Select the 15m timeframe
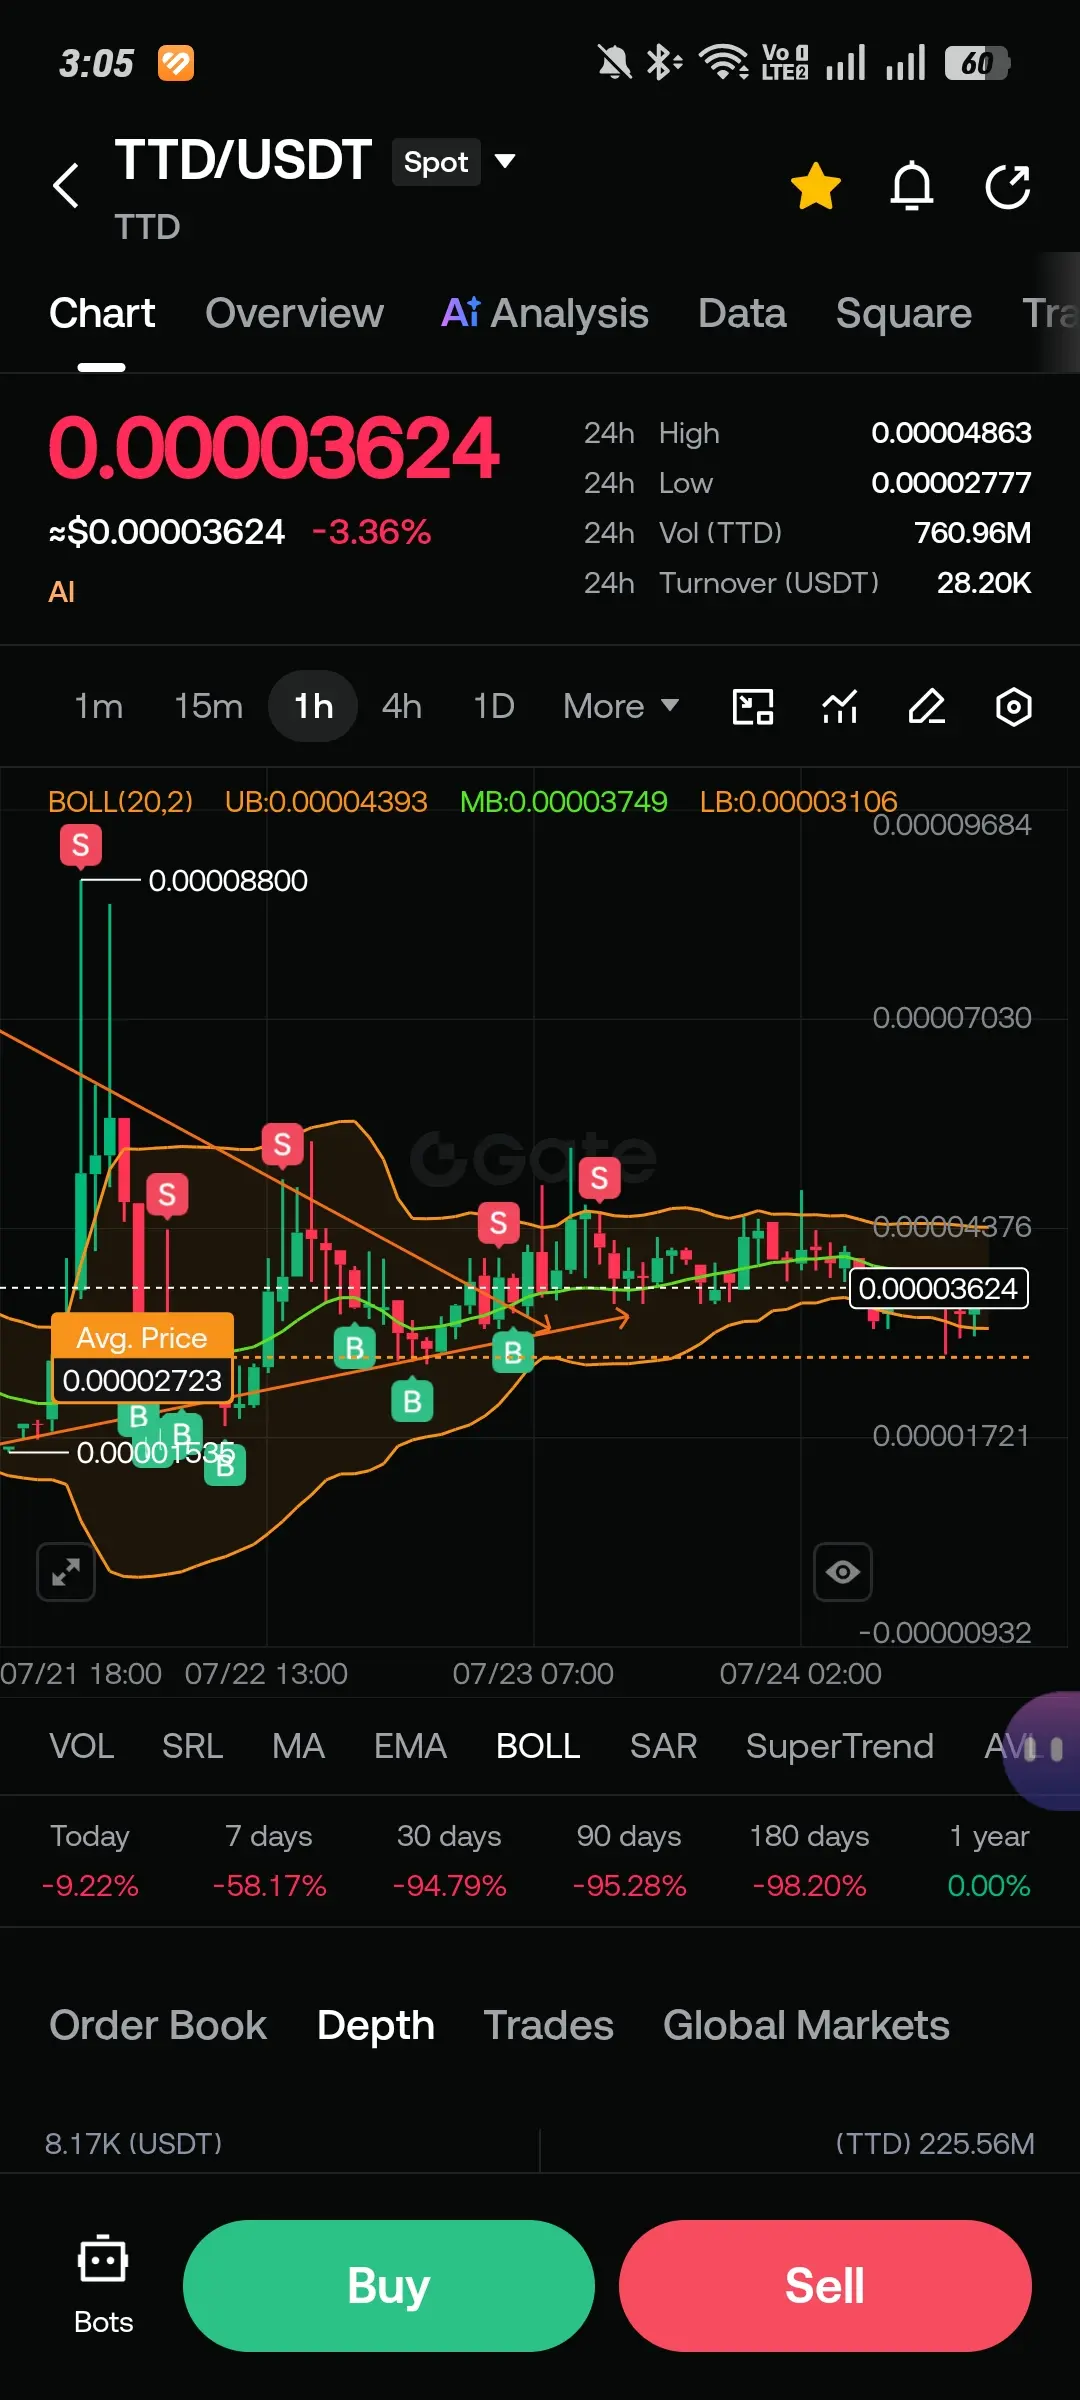Screen dimensions: 1080x2400 pos(208,706)
